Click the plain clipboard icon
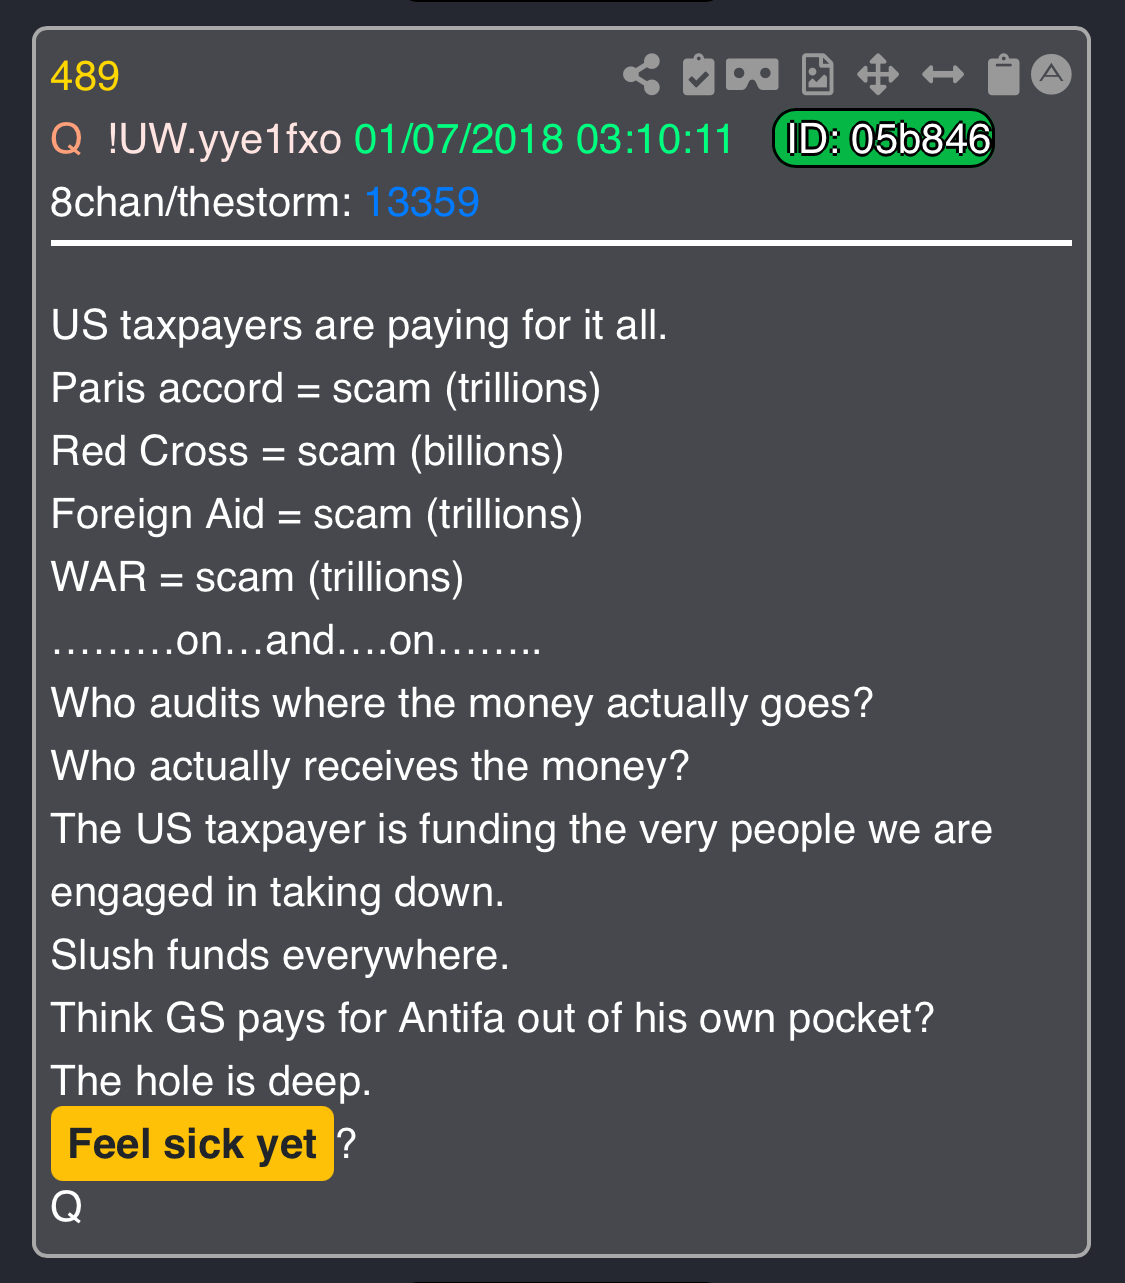 (1003, 75)
